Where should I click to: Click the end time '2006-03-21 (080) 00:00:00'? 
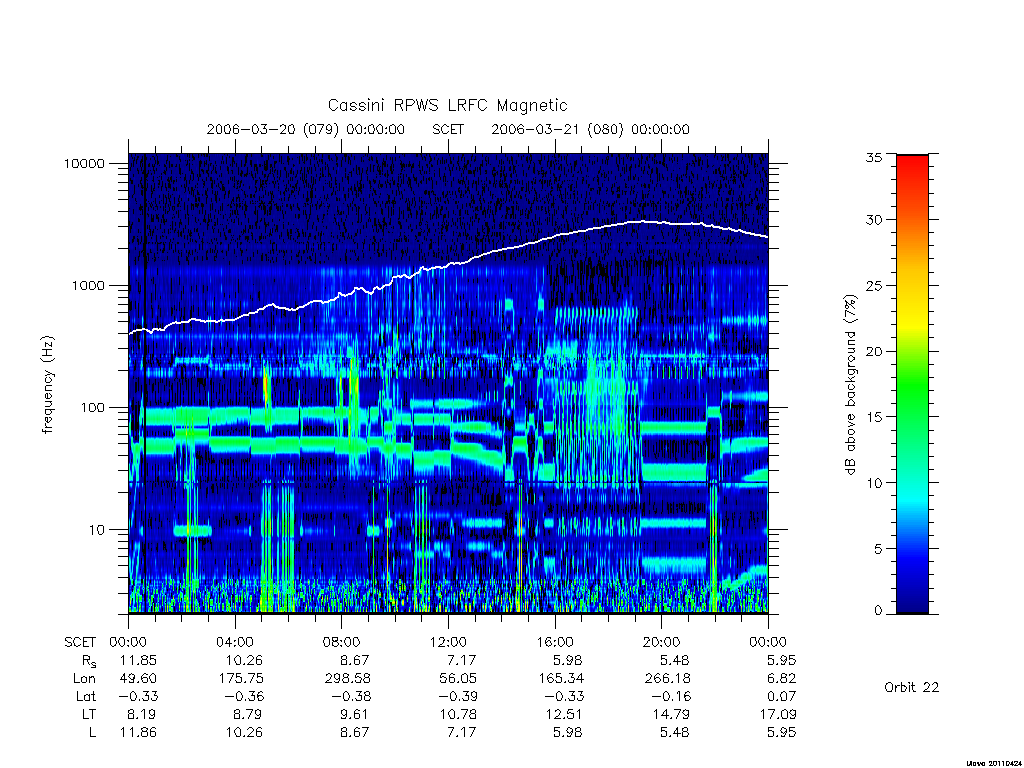590,129
